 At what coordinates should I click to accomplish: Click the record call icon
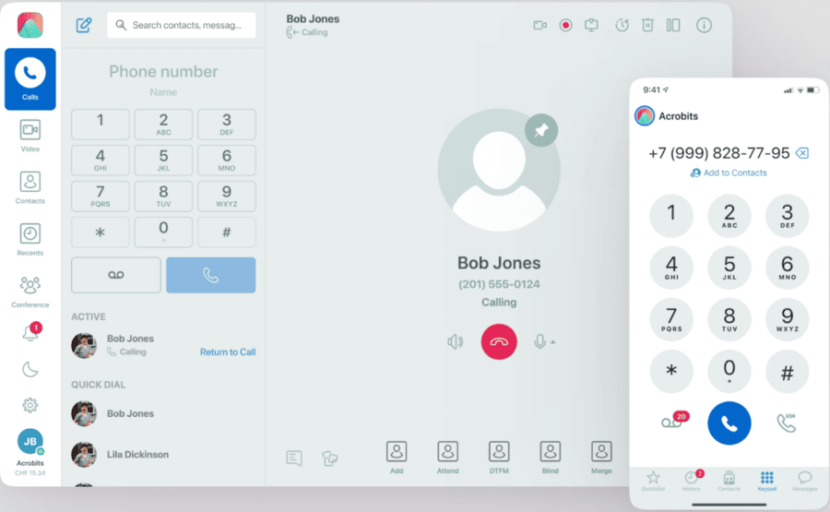coord(566,25)
